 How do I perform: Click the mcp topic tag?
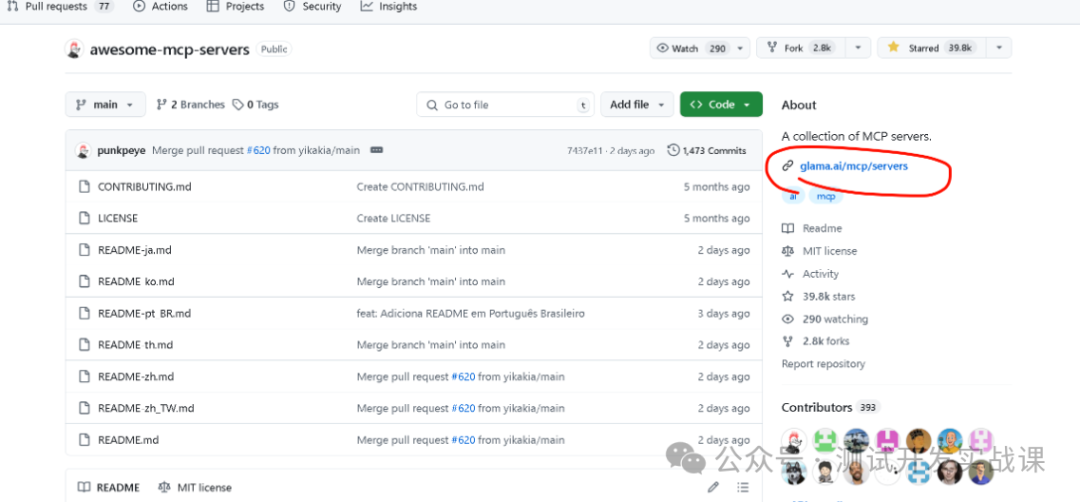[826, 196]
